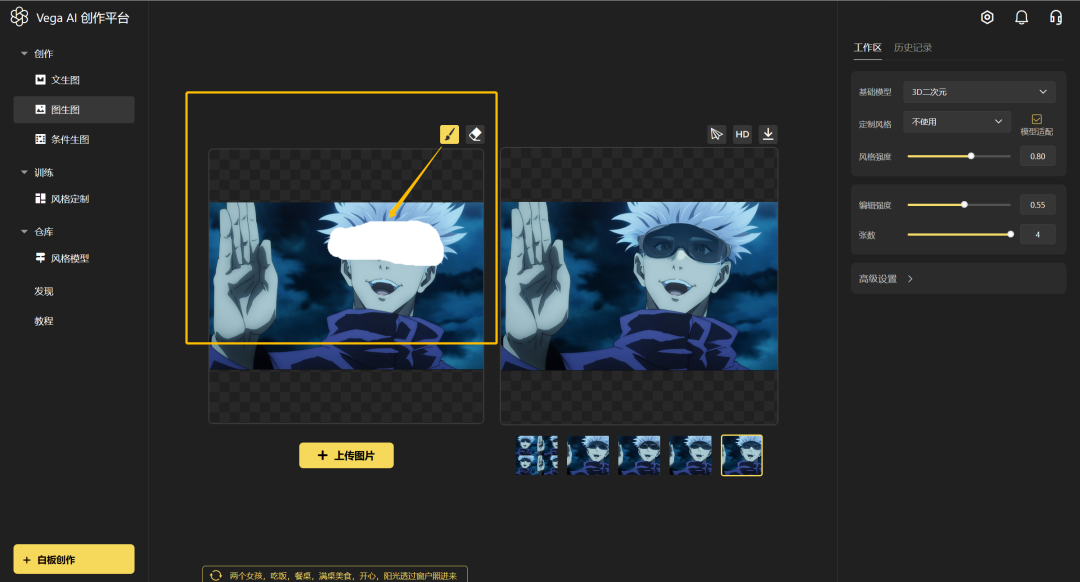1080x582 pixels.
Task: Click the send-to-canvas cursor icon
Action: coord(716,134)
